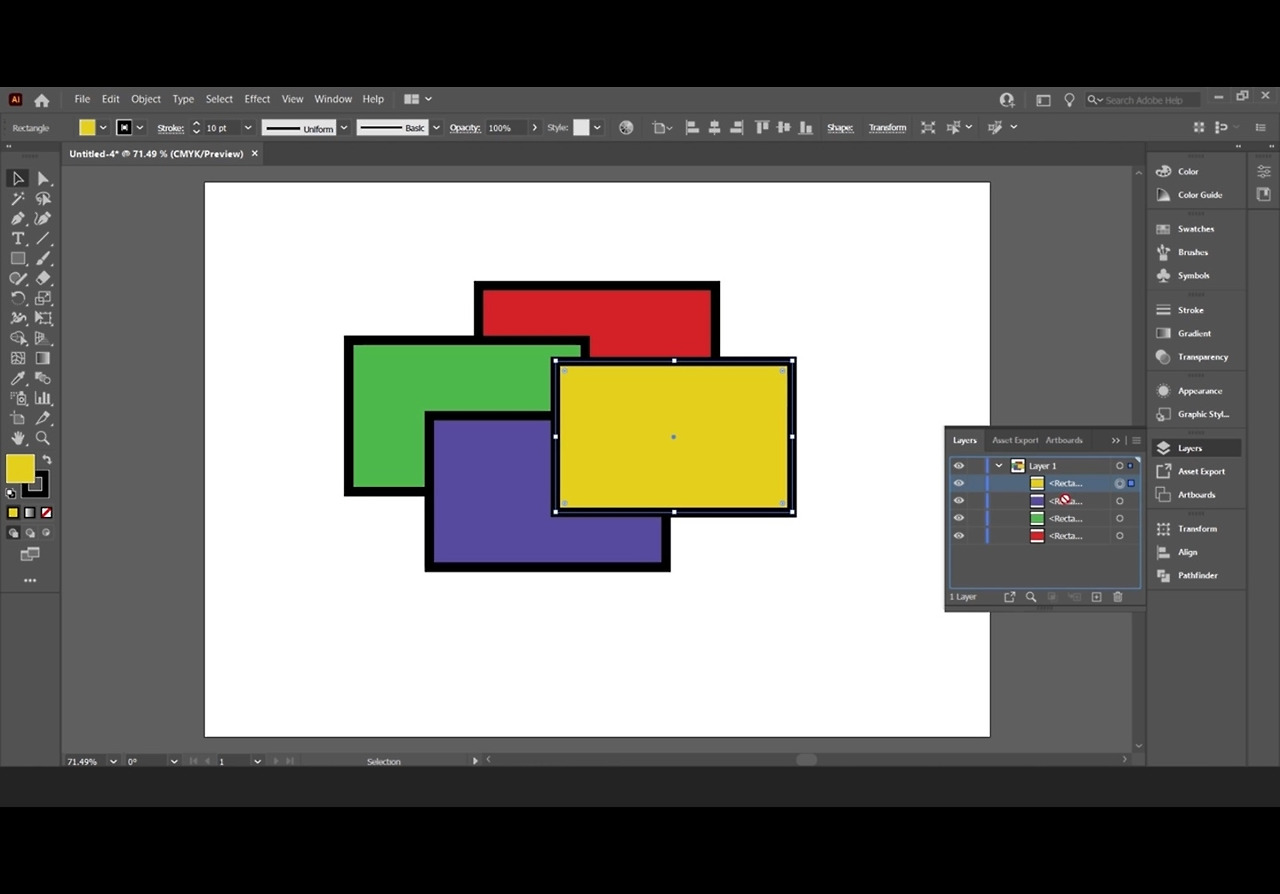
Task: Hide the yellow rectangle layer
Action: click(959, 483)
